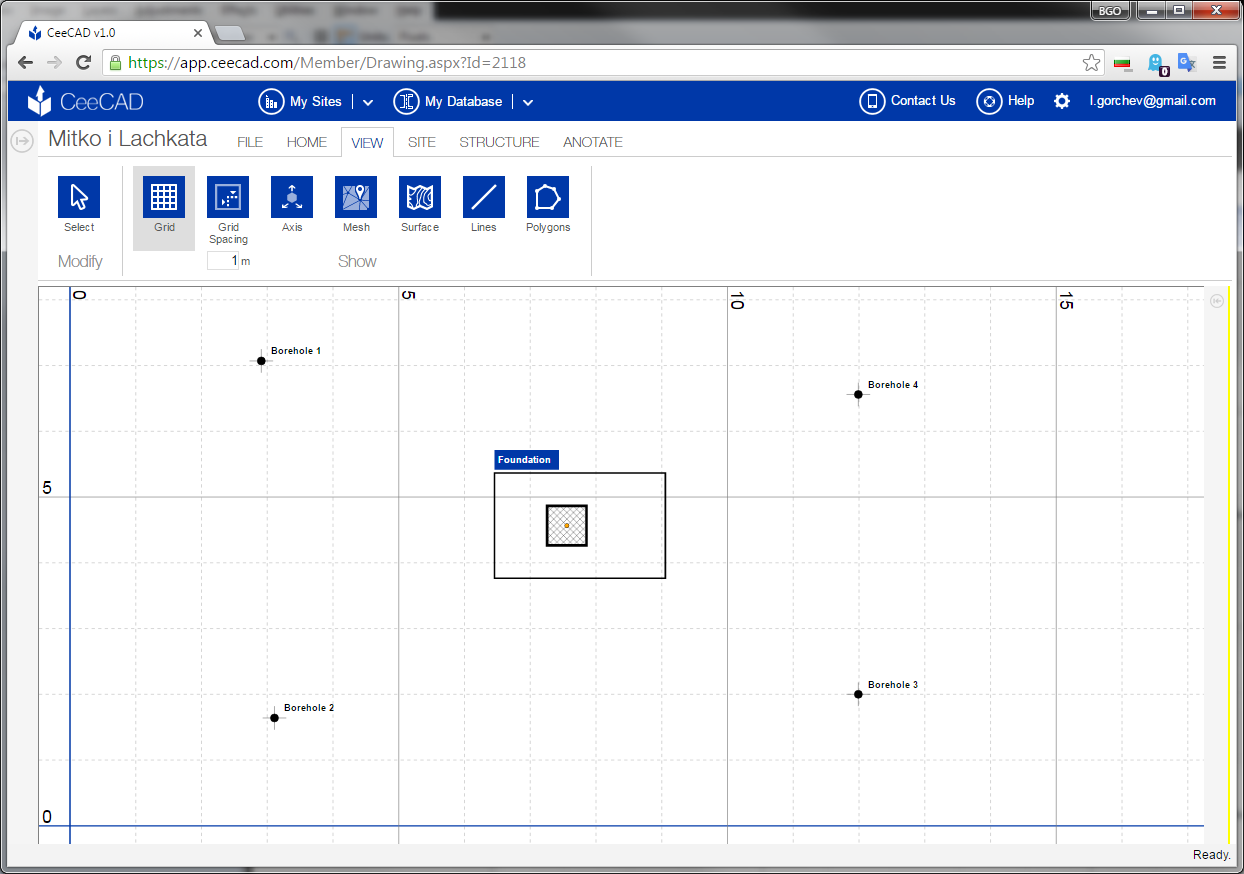Switch to the VIEW ribbon tab
Image resolution: width=1244 pixels, height=874 pixels.
pyautogui.click(x=367, y=143)
